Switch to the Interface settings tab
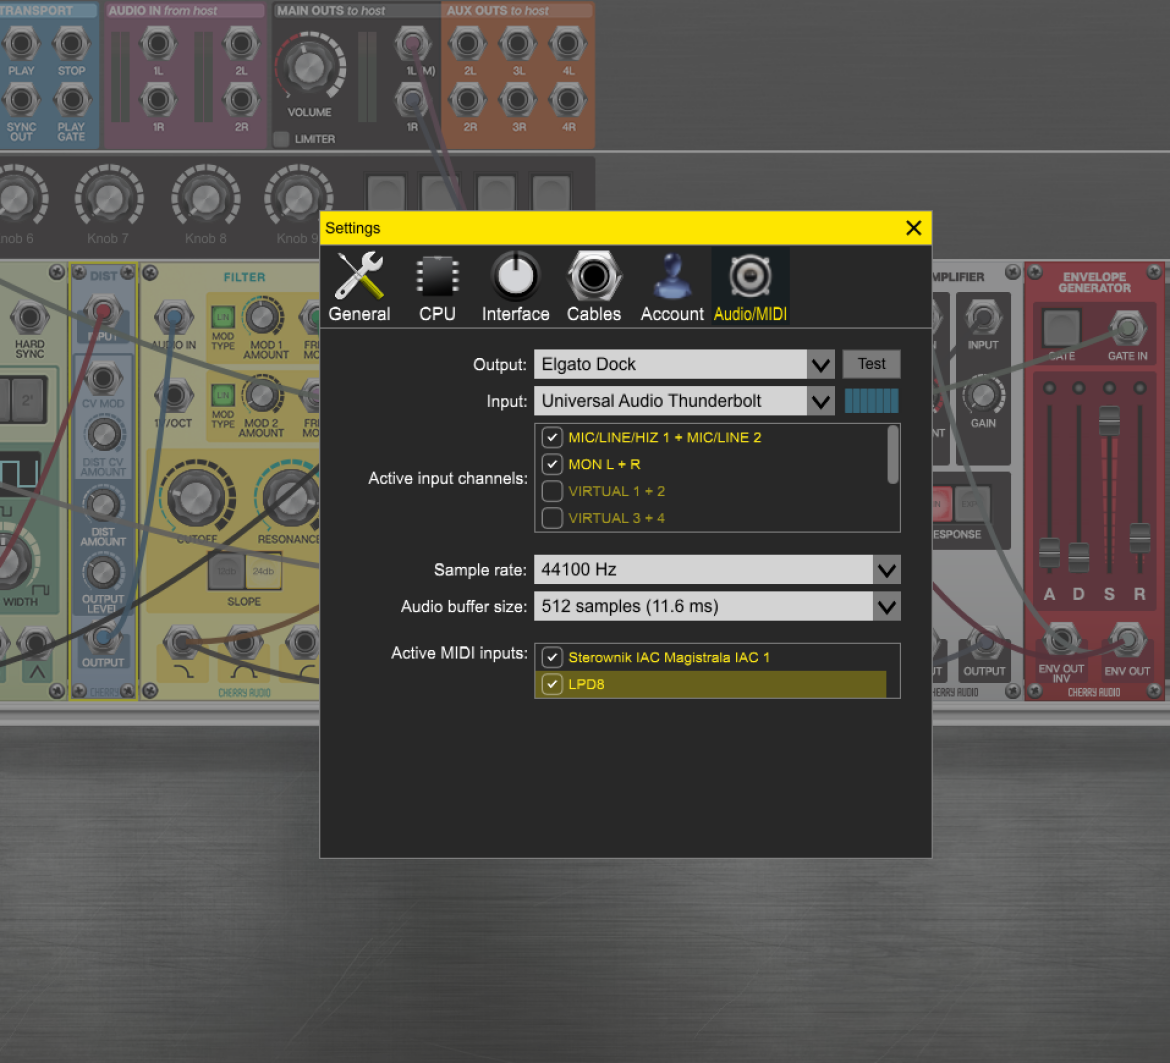Viewport: 1170px width, 1063px height. tap(516, 287)
